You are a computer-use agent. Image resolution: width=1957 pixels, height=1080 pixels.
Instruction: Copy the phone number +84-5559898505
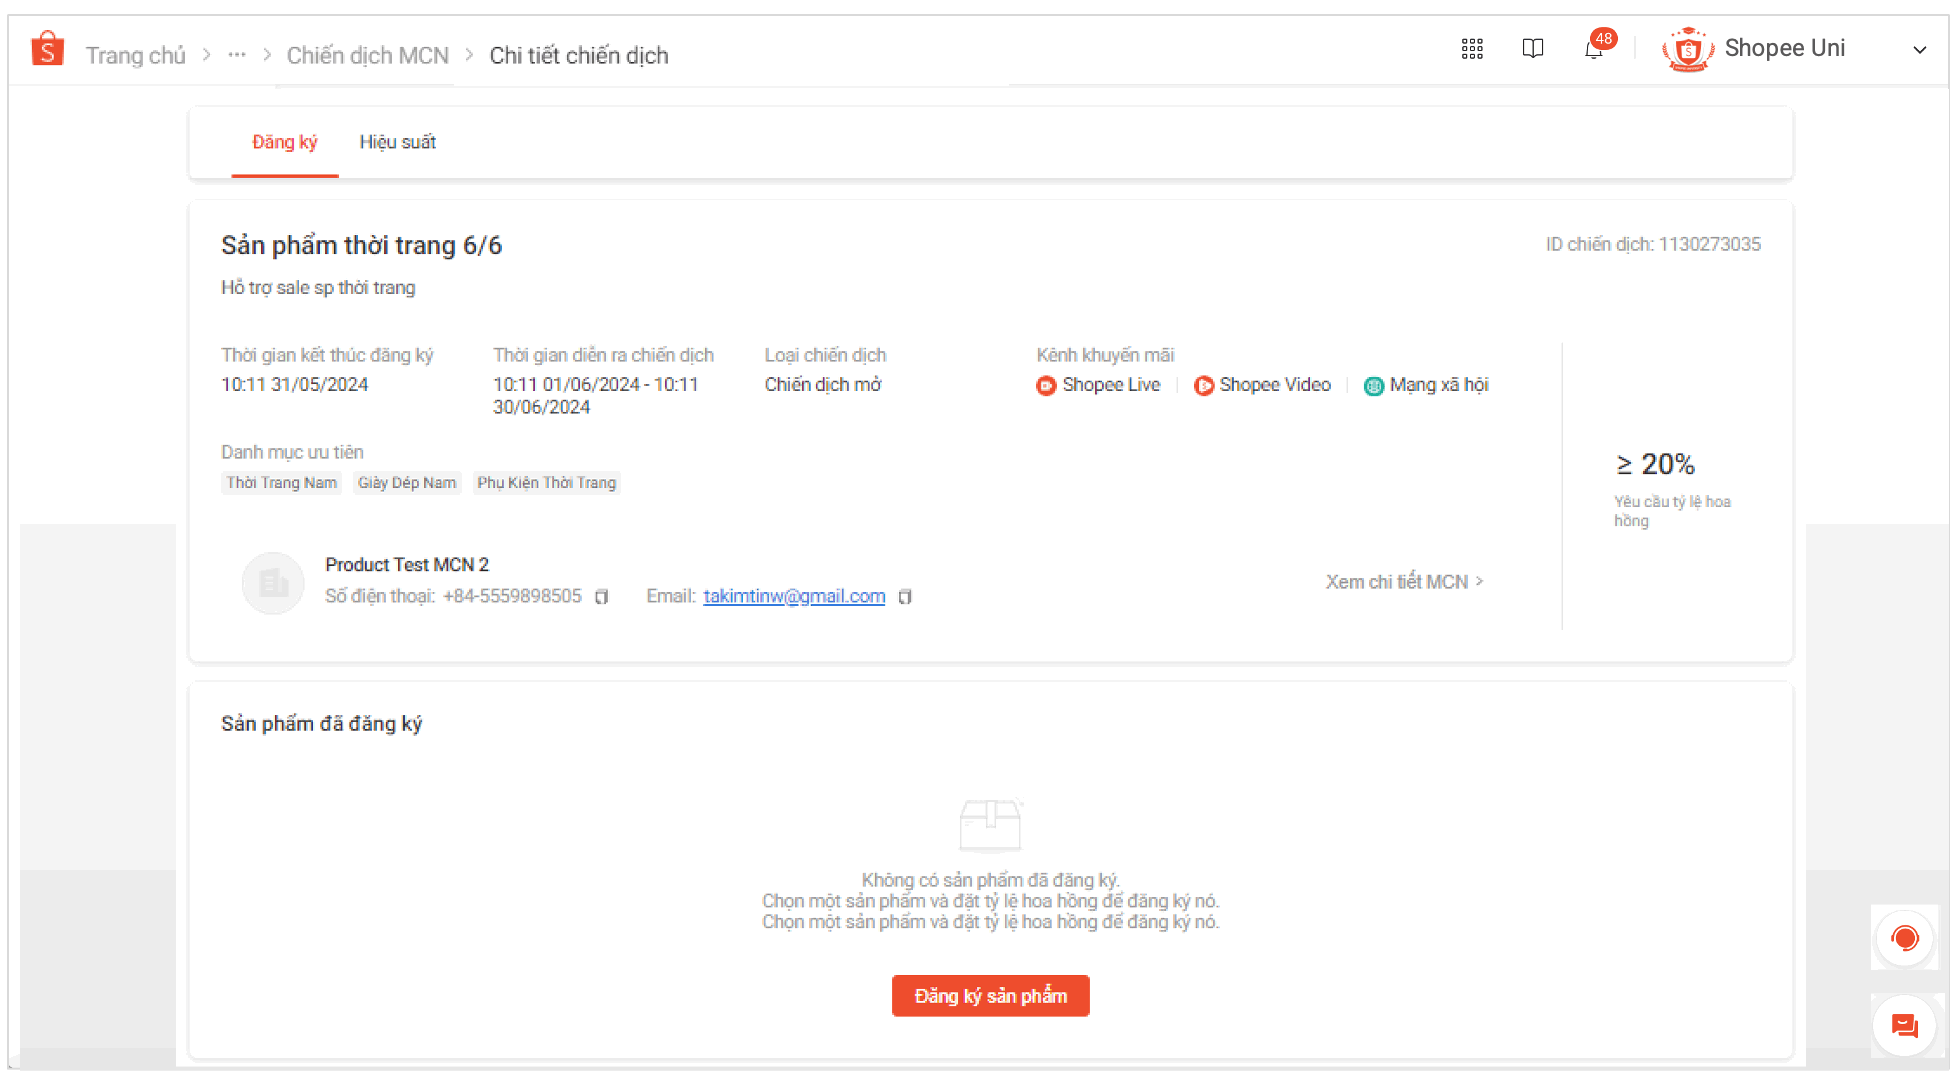(601, 596)
